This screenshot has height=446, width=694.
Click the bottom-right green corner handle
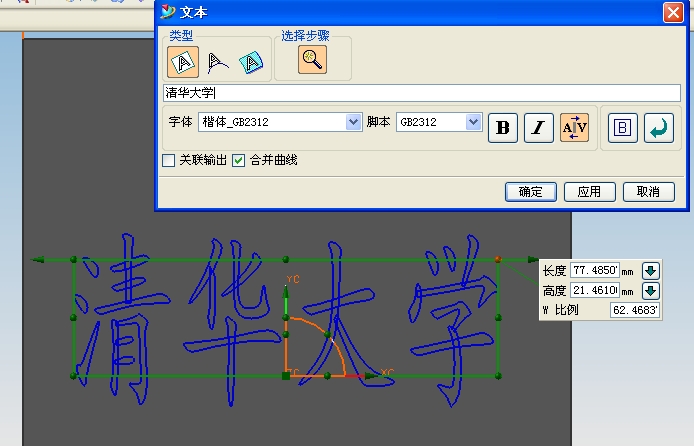click(498, 376)
